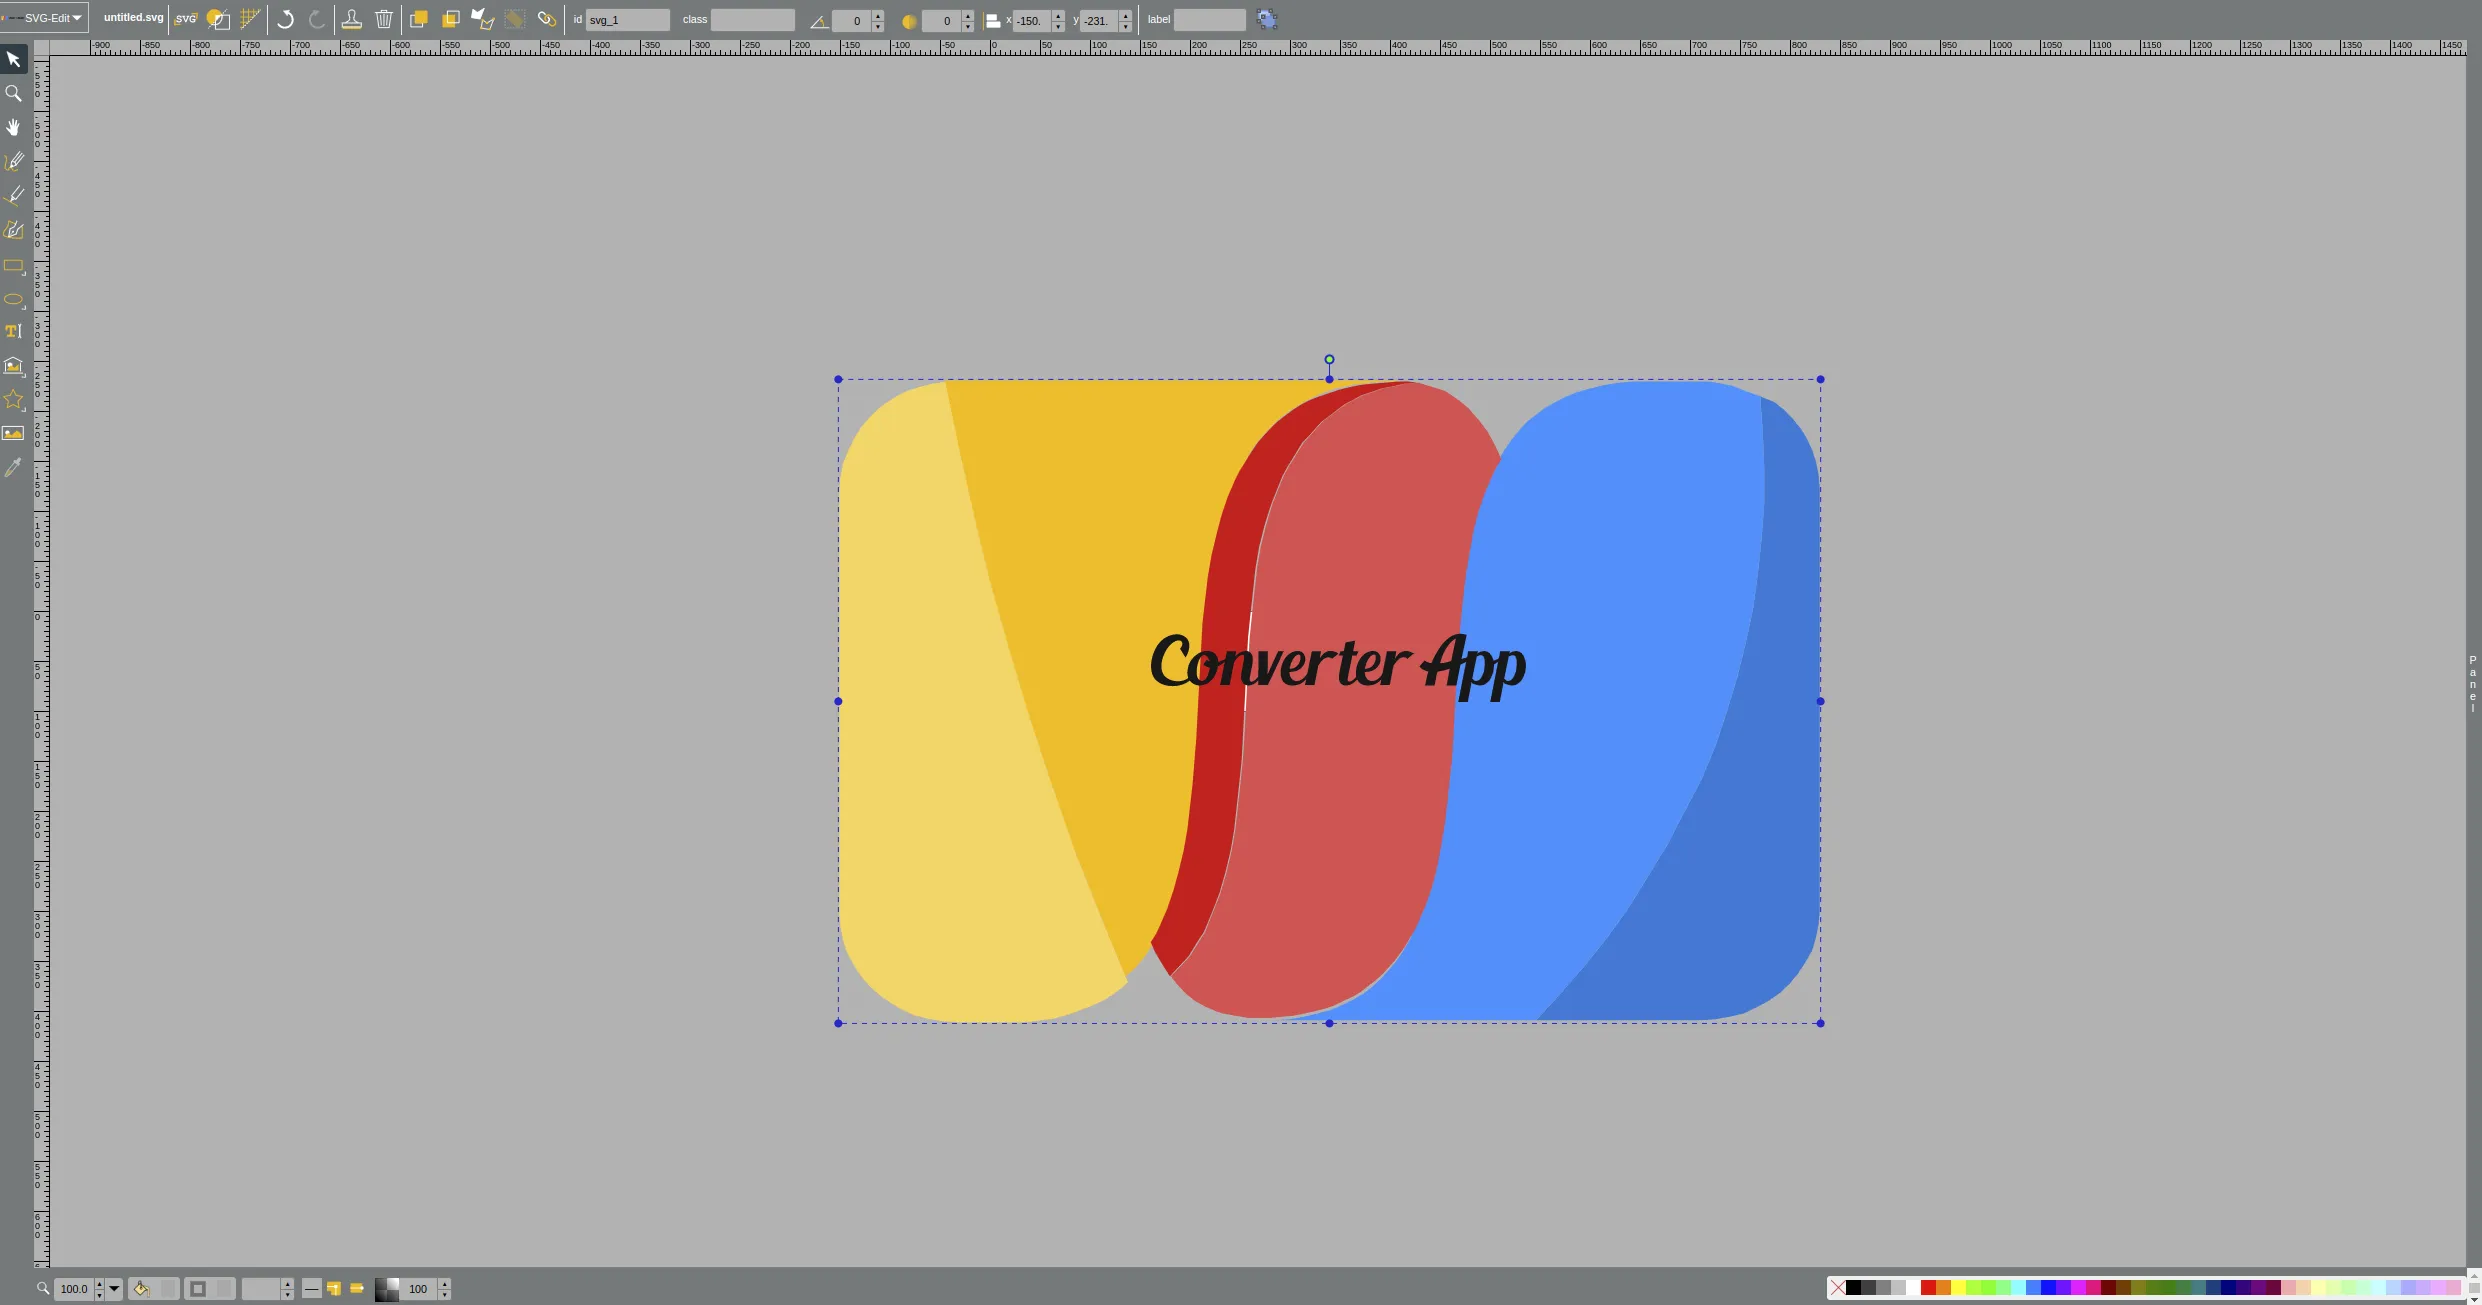Expand the side Panel handle

[2472, 684]
